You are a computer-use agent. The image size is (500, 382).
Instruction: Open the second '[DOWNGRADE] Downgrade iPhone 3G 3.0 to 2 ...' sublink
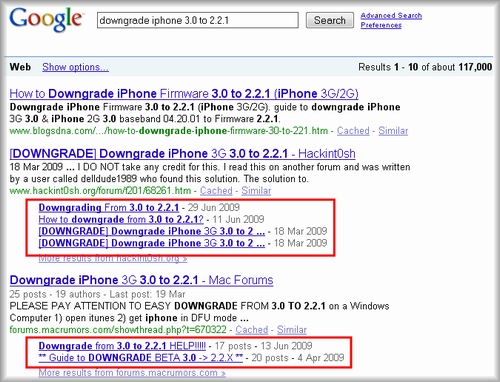(x=152, y=243)
